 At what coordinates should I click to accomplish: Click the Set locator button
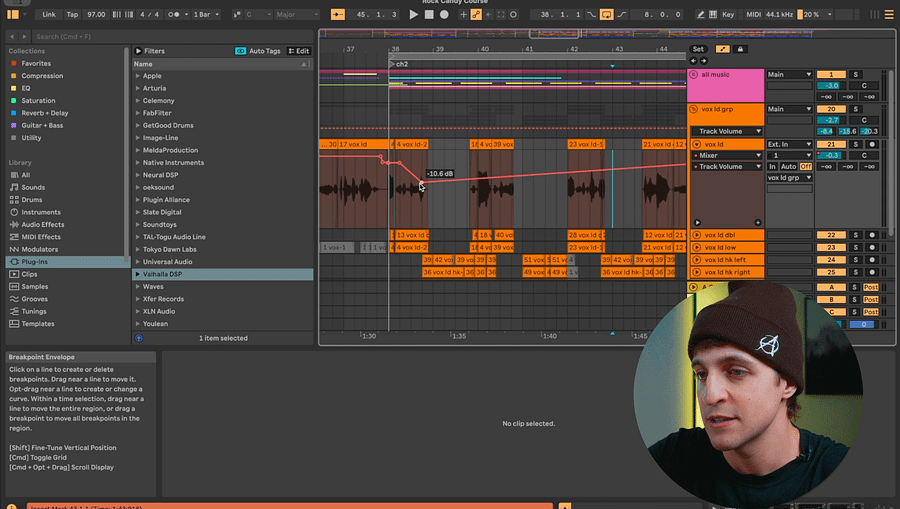point(698,49)
